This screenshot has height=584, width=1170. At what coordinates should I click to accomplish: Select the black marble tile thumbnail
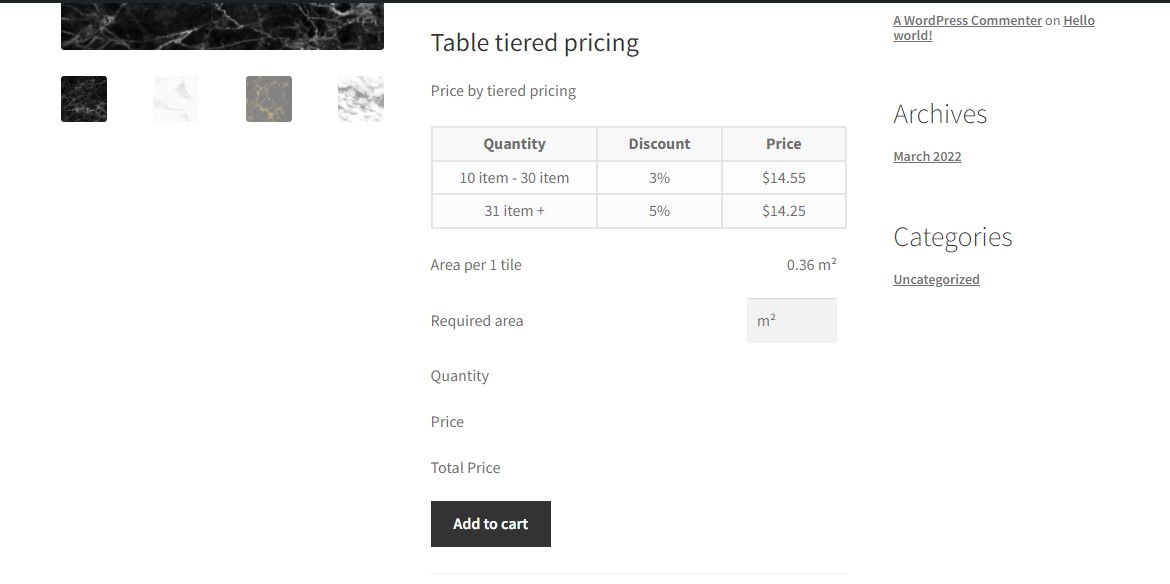click(83, 98)
